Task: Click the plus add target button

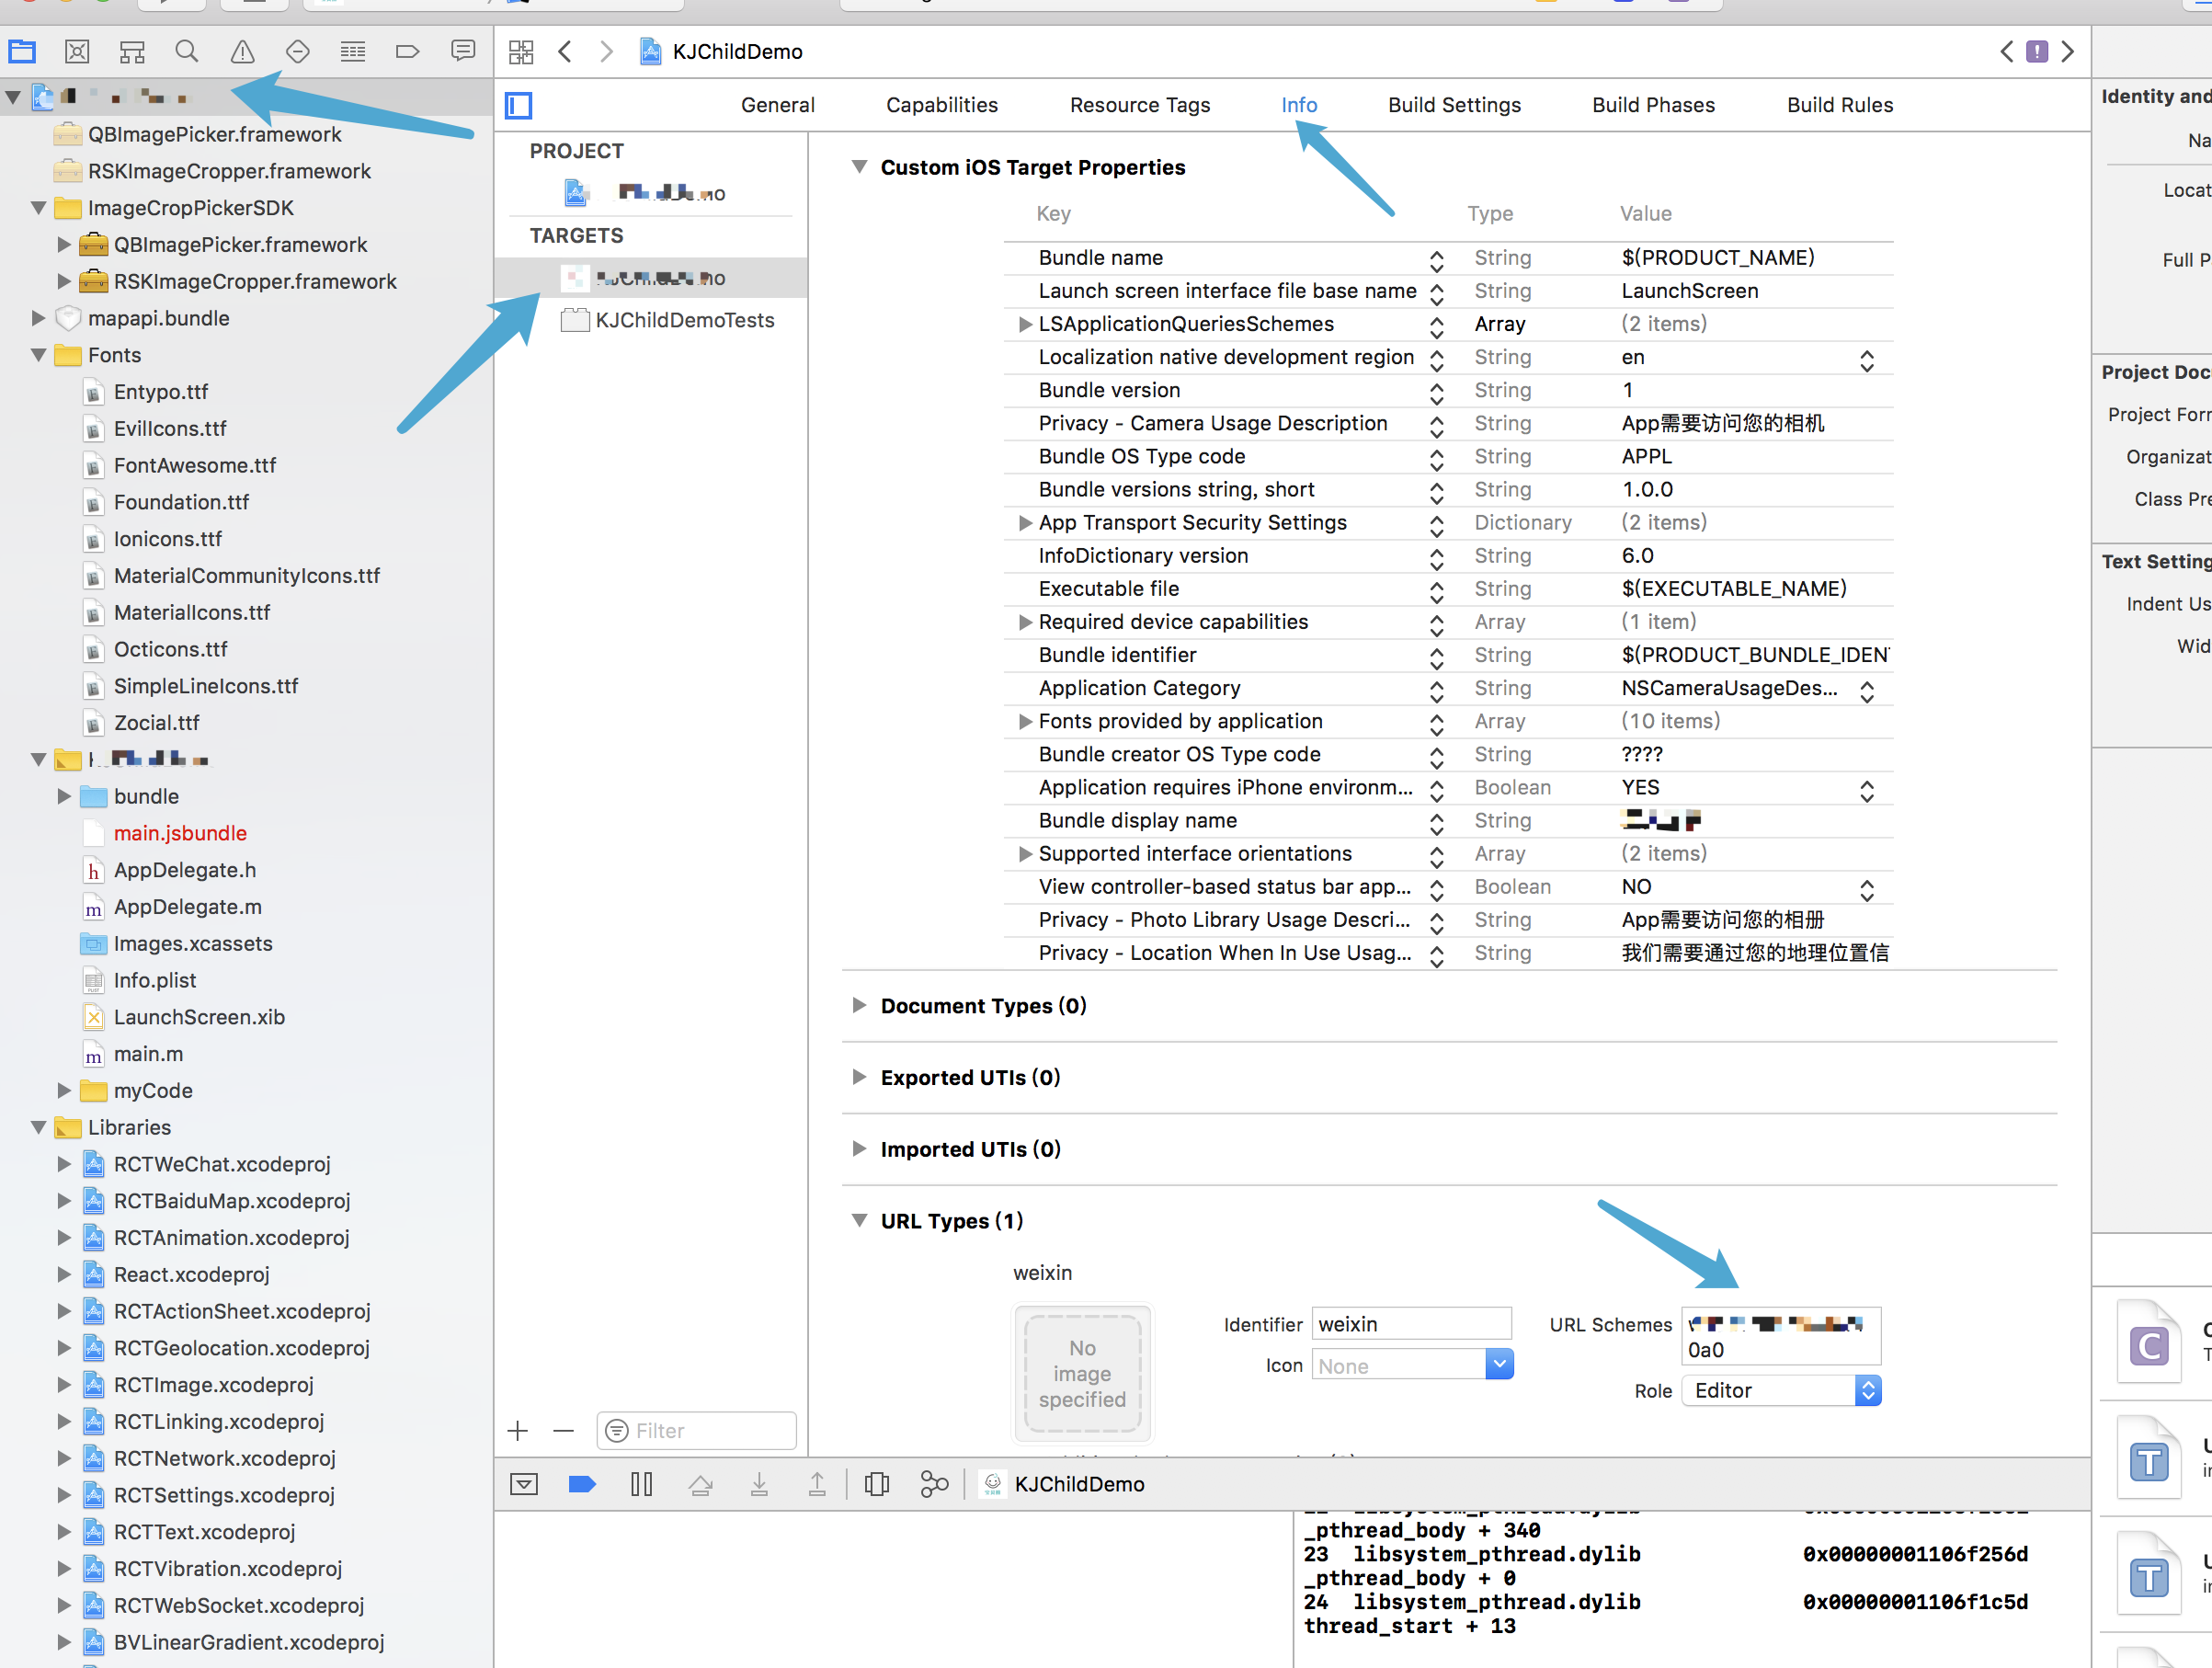Action: point(518,1431)
